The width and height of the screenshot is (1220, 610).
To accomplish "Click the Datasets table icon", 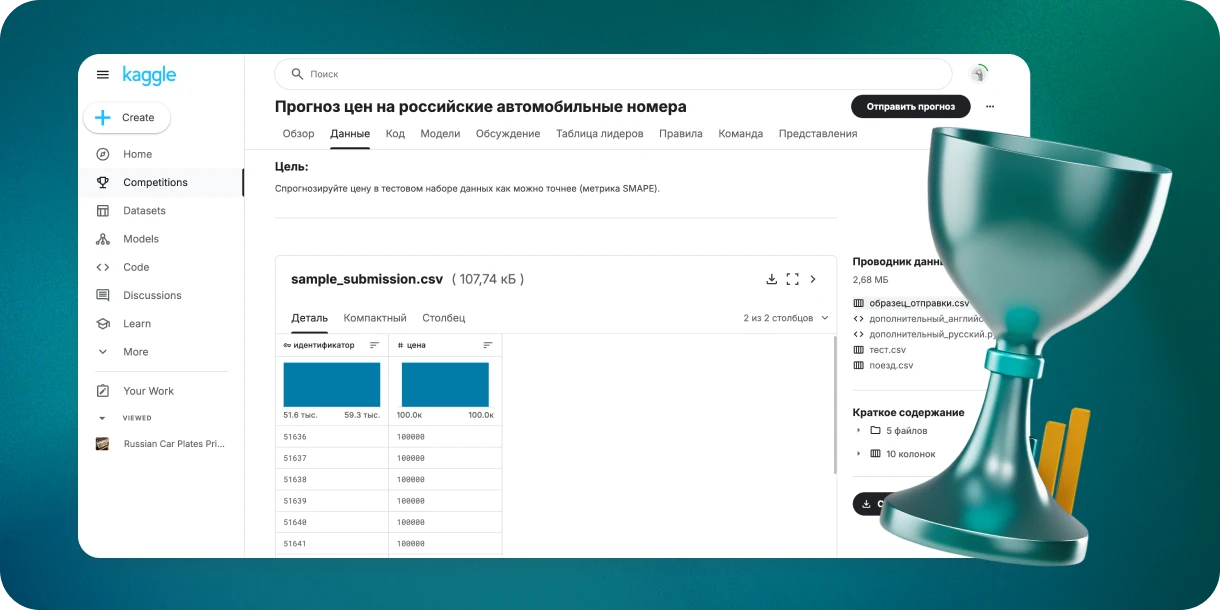I will [102, 211].
